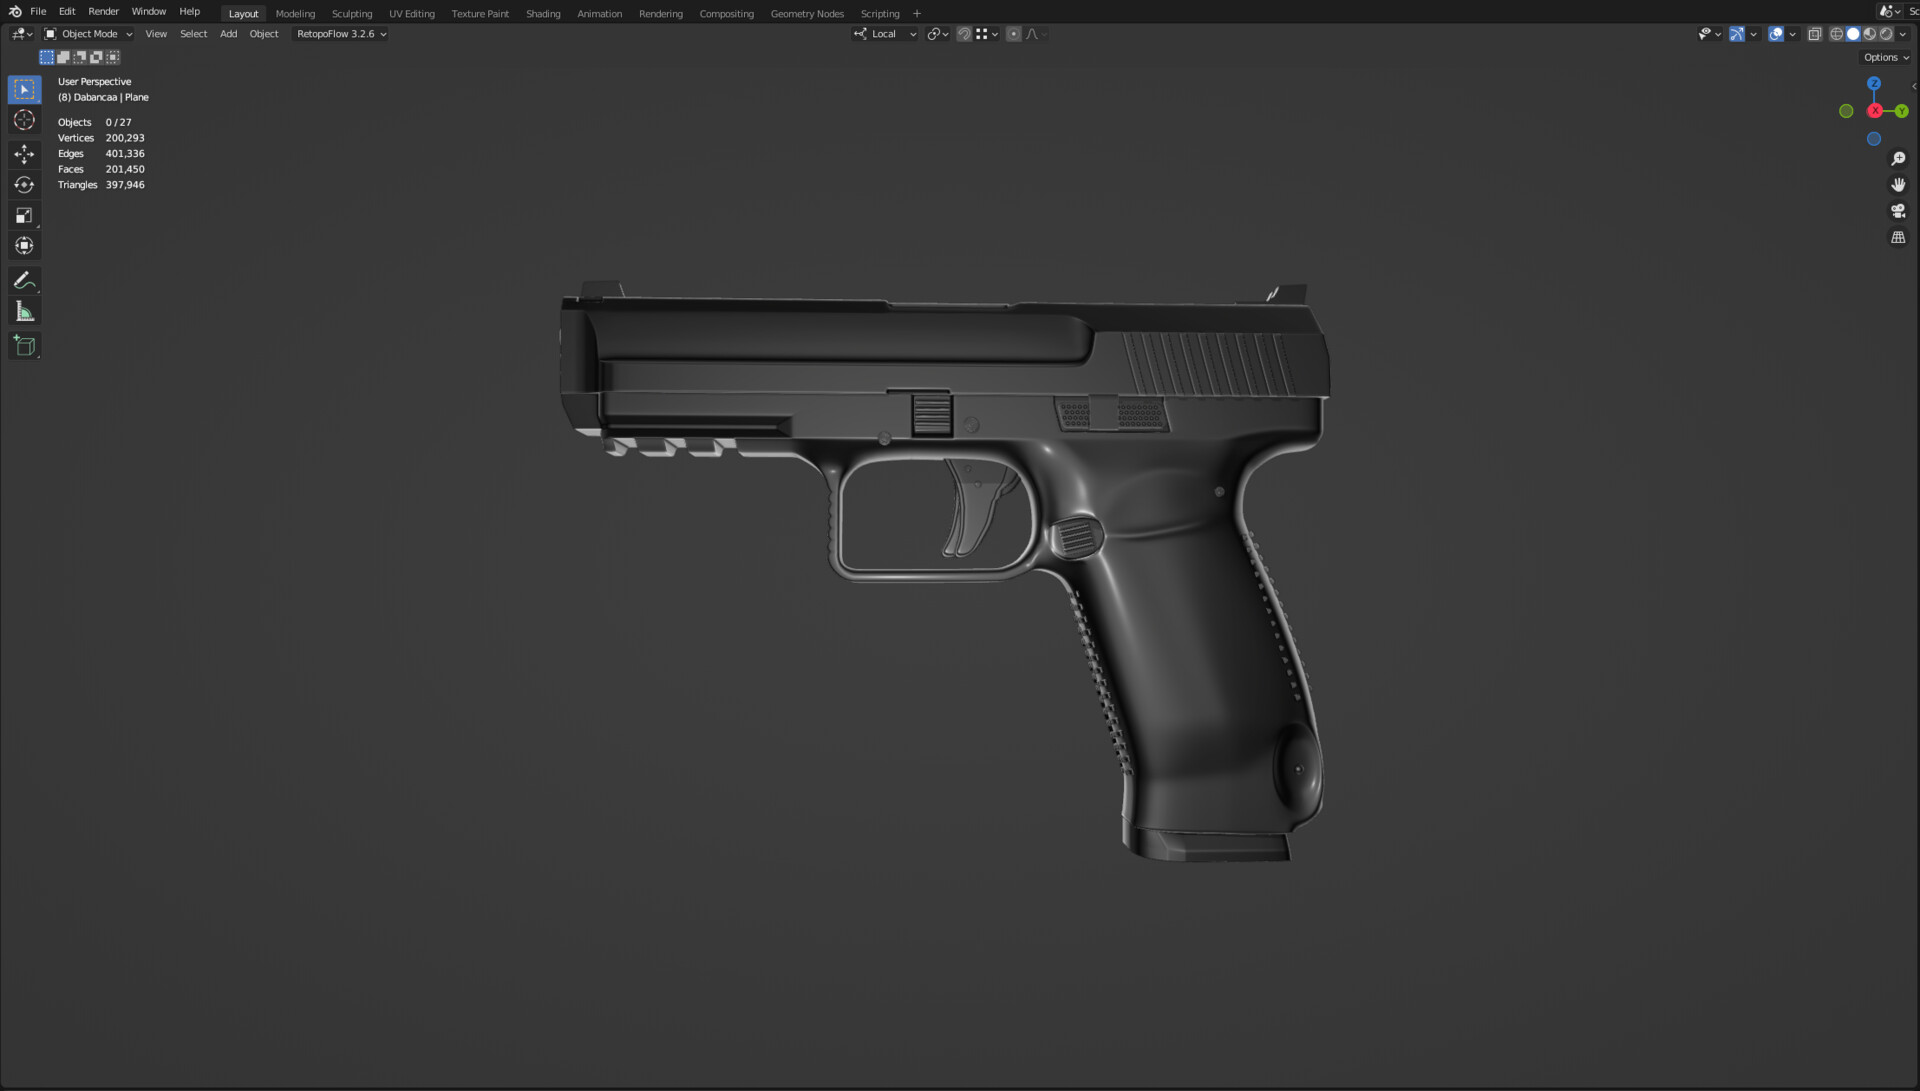Switch to the Sculpting workspace tab
Image resolution: width=1920 pixels, height=1091 pixels.
[x=352, y=13]
